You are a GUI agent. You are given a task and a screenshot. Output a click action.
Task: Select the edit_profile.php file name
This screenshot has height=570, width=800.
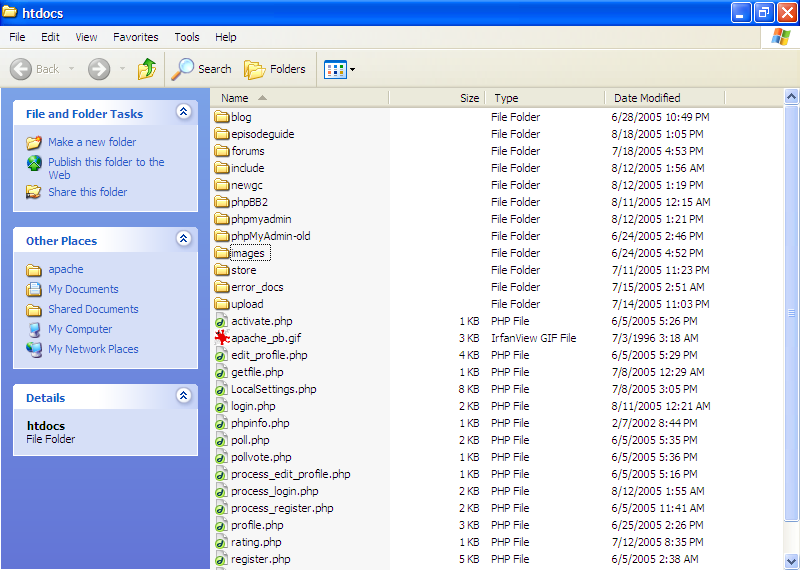pyautogui.click(x=269, y=355)
